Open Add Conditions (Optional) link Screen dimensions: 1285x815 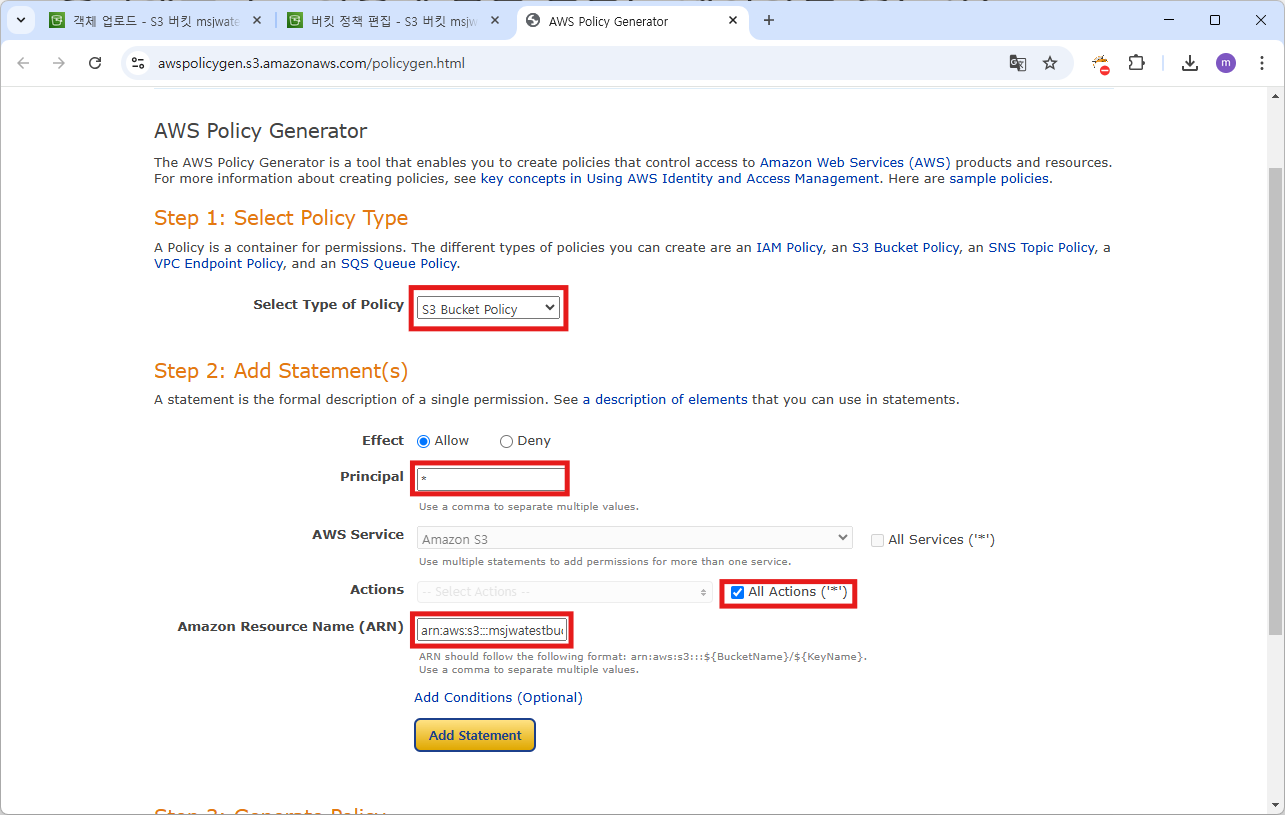pos(498,697)
